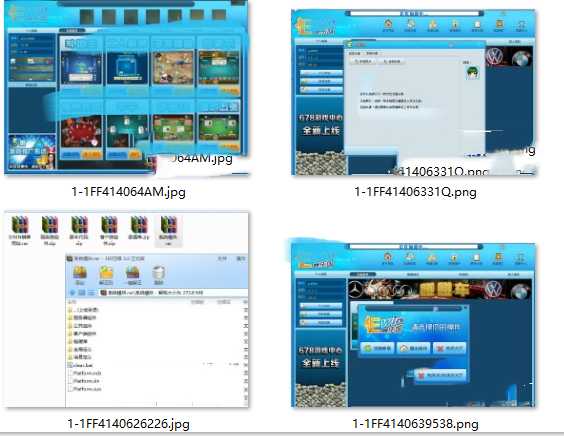Click the first folder in the archive file list
Image resolution: width=564 pixels, height=436 pixels.
(x=83, y=310)
